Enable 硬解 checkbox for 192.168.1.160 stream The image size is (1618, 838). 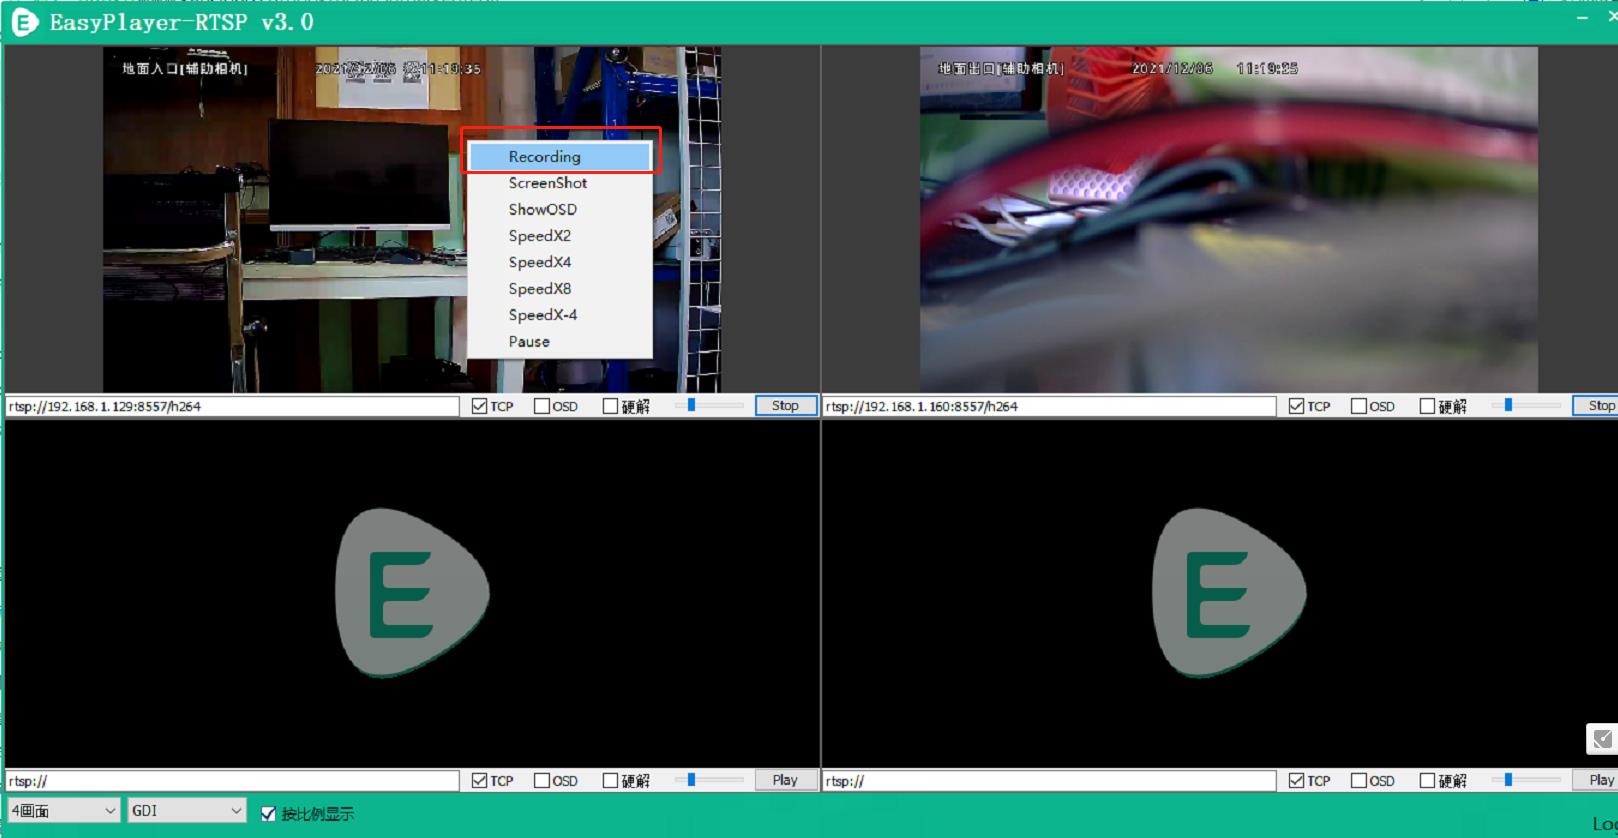[1427, 406]
